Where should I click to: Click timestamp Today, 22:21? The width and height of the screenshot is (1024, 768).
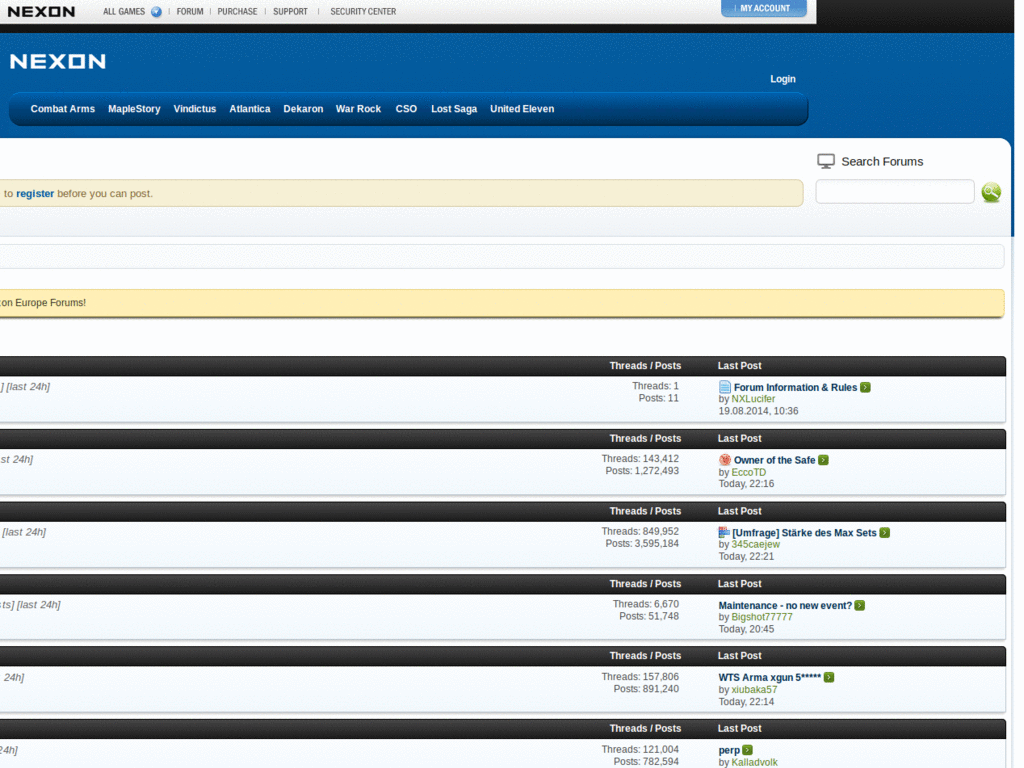[x=746, y=556]
